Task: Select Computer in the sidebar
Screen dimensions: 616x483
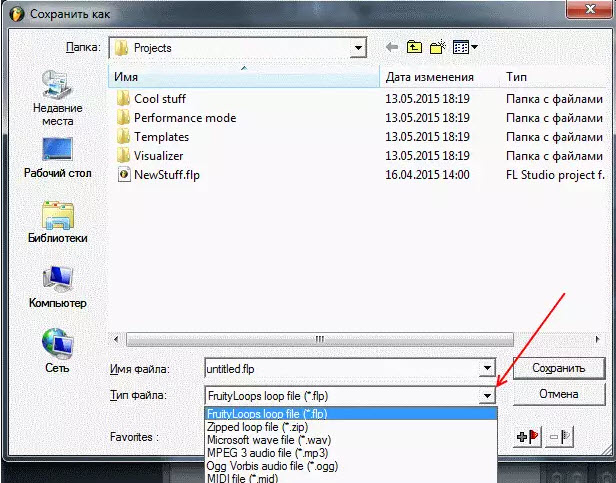Action: point(57,288)
